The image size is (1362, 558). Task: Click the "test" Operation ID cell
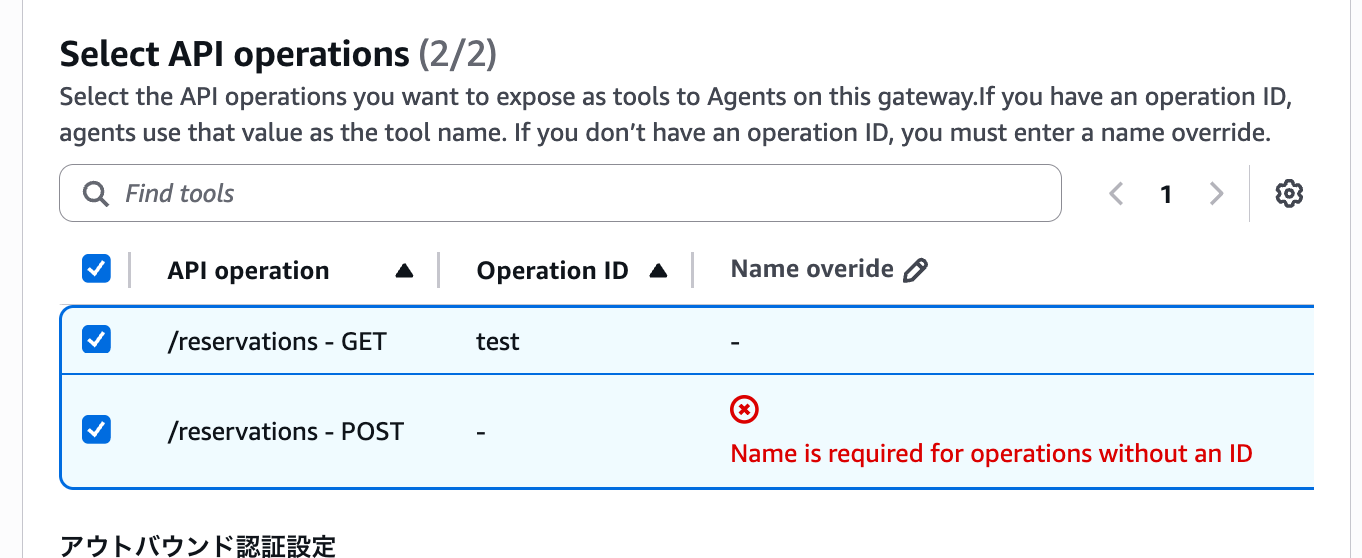tap(497, 342)
